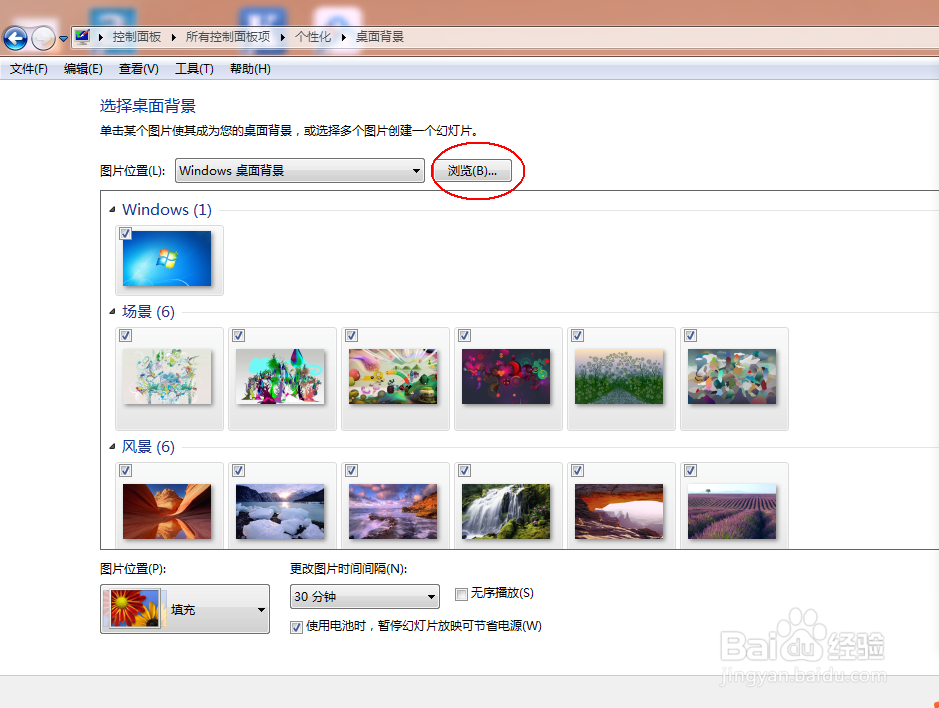Click 桌面背景 in the breadcrumb
939x708 pixels.
[380, 37]
